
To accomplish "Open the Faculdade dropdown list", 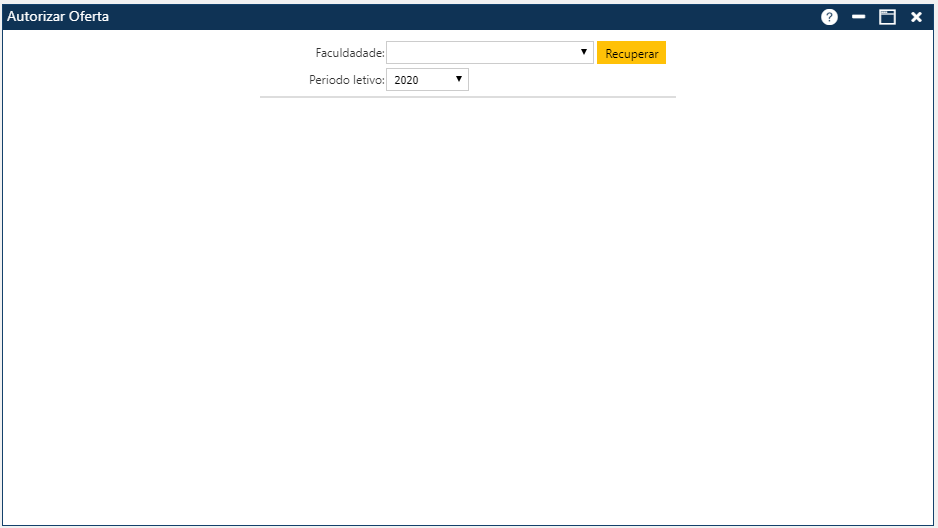I will tap(489, 53).
